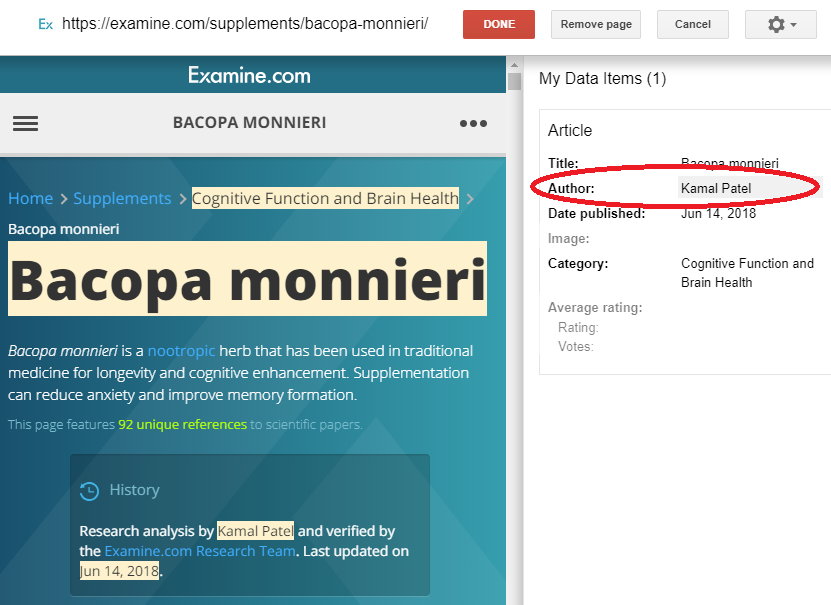The width and height of the screenshot is (831, 605).
Task: Click the Rating sub-field label
Action: coord(578,327)
